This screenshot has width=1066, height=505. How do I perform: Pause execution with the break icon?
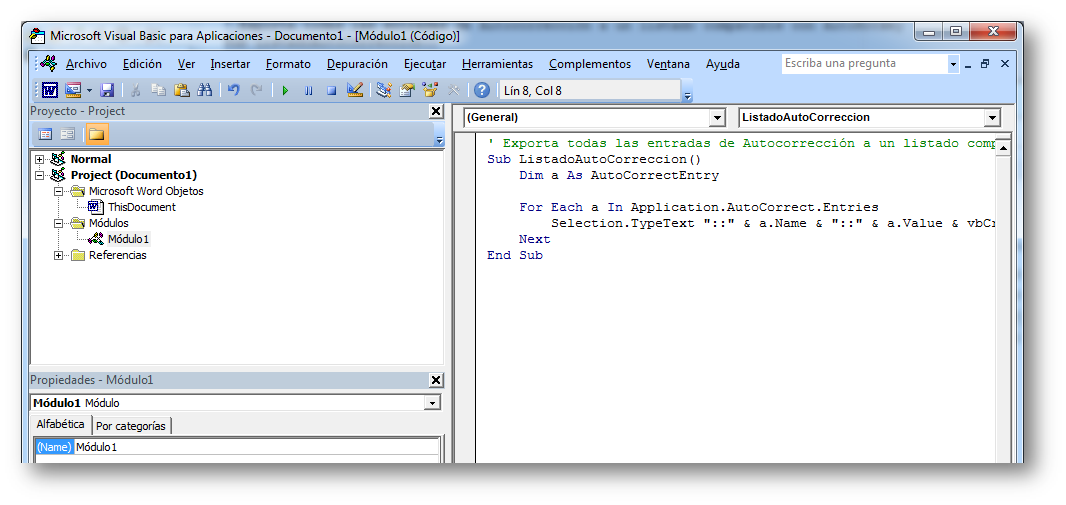pos(309,90)
